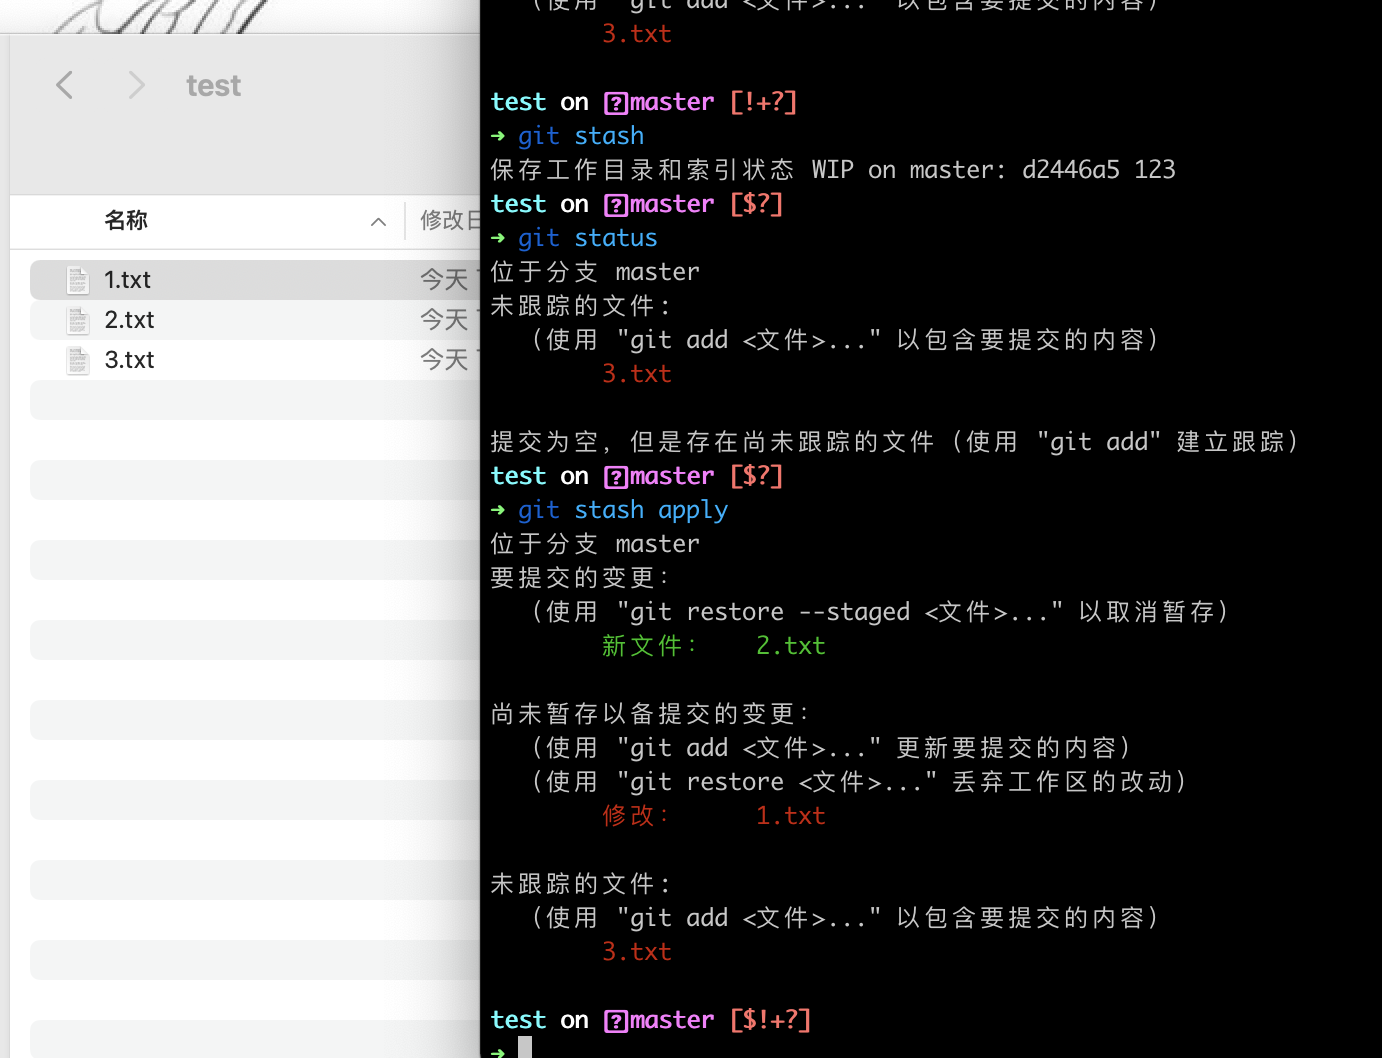Sort files by the 名称 column

click(x=126, y=221)
